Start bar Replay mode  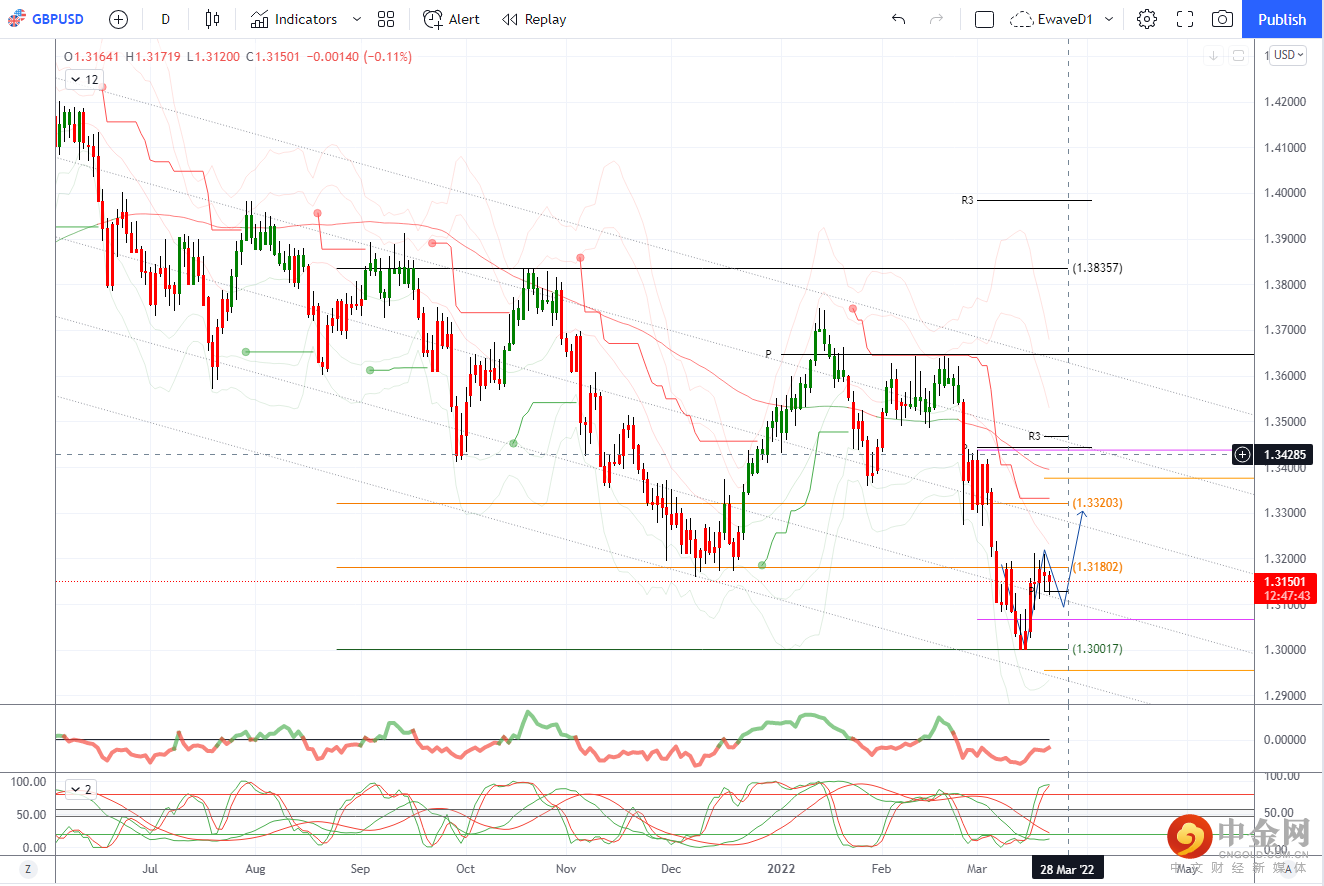(534, 19)
